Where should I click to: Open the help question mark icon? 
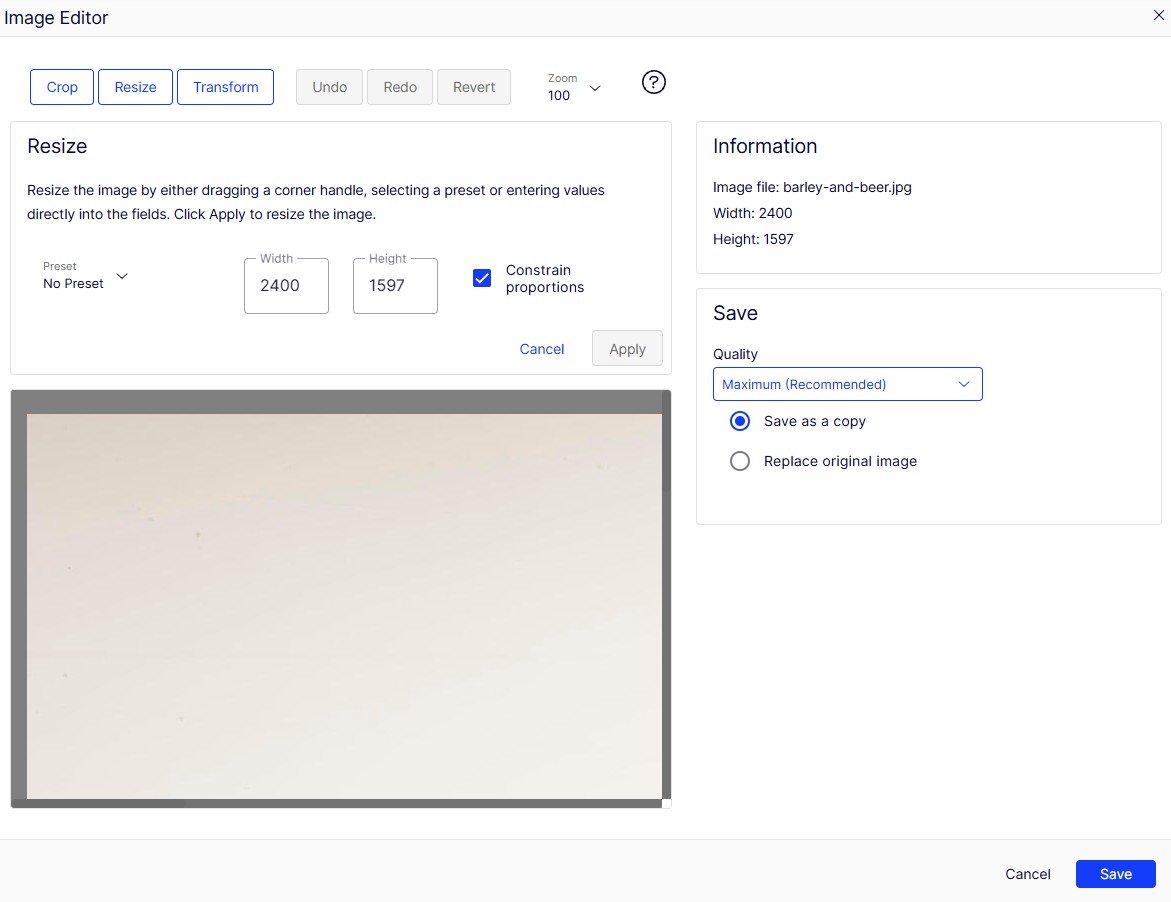point(653,83)
